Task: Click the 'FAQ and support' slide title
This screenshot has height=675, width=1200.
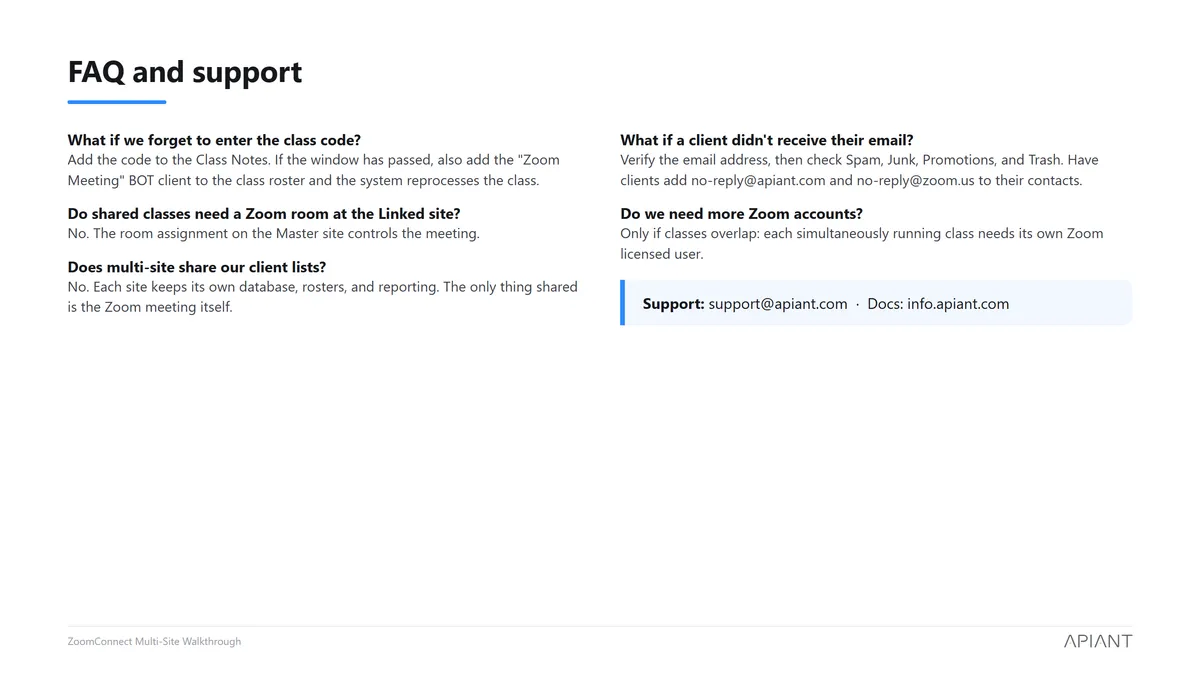Action: point(185,72)
